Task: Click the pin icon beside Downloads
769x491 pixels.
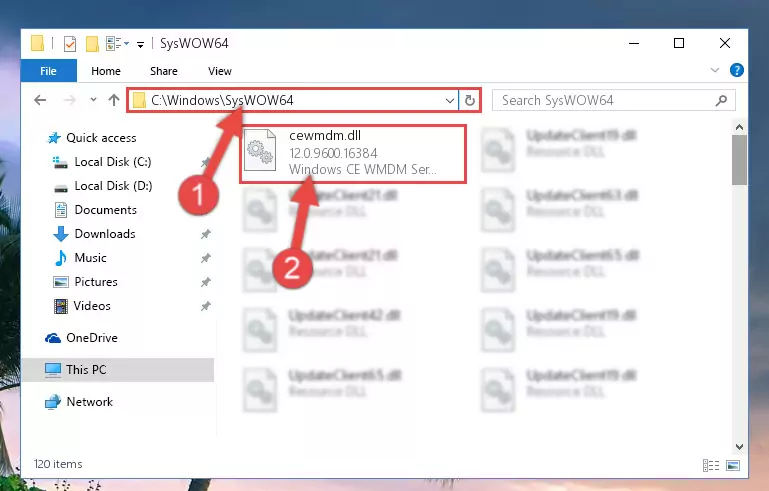Action: [x=205, y=234]
